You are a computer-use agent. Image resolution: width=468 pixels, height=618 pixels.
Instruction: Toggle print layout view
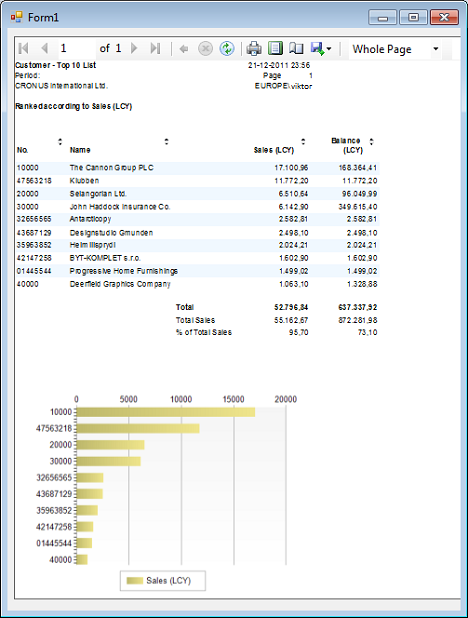tap(275, 48)
